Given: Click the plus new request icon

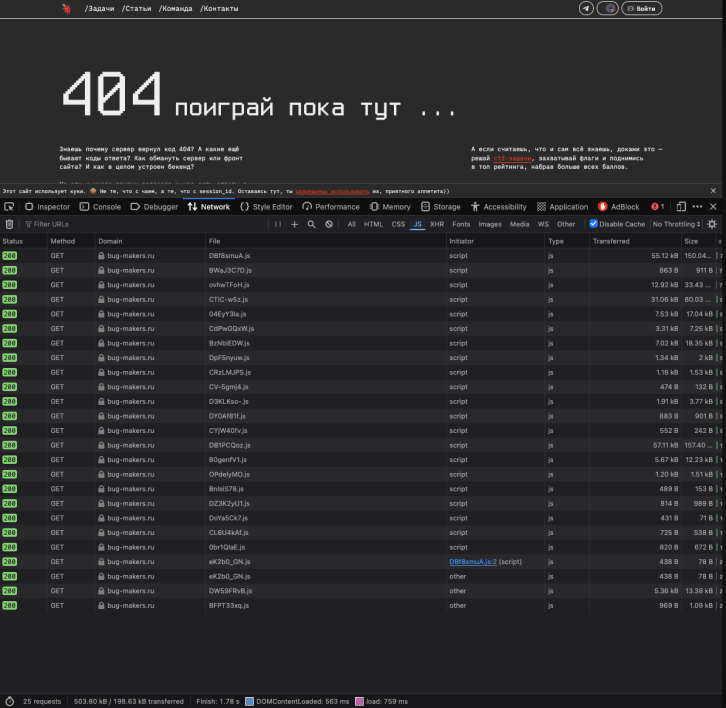Looking at the screenshot, I should [x=294, y=224].
